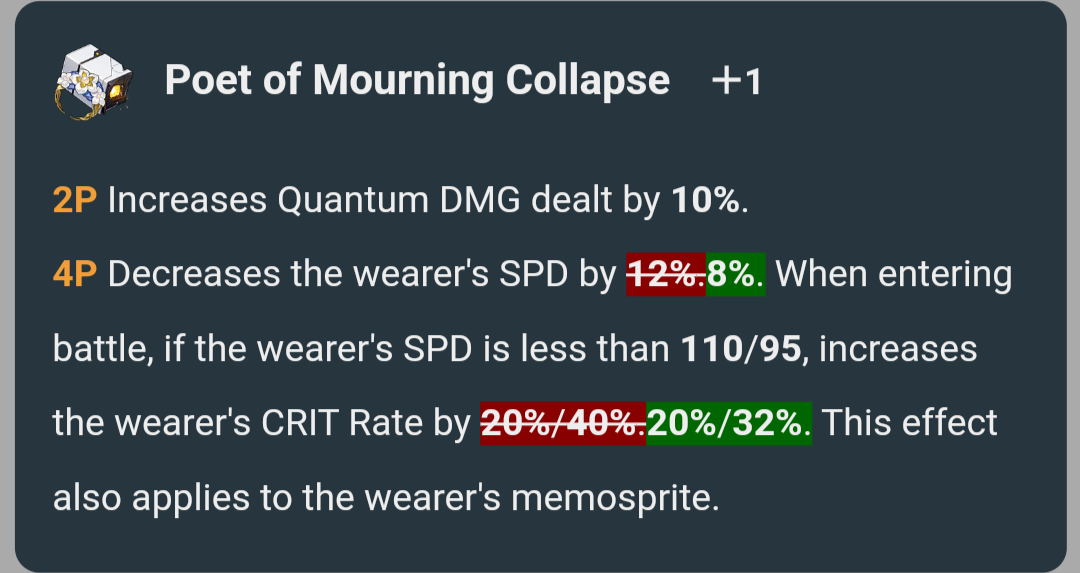Click the orange 2P set bonus label

[74, 200]
